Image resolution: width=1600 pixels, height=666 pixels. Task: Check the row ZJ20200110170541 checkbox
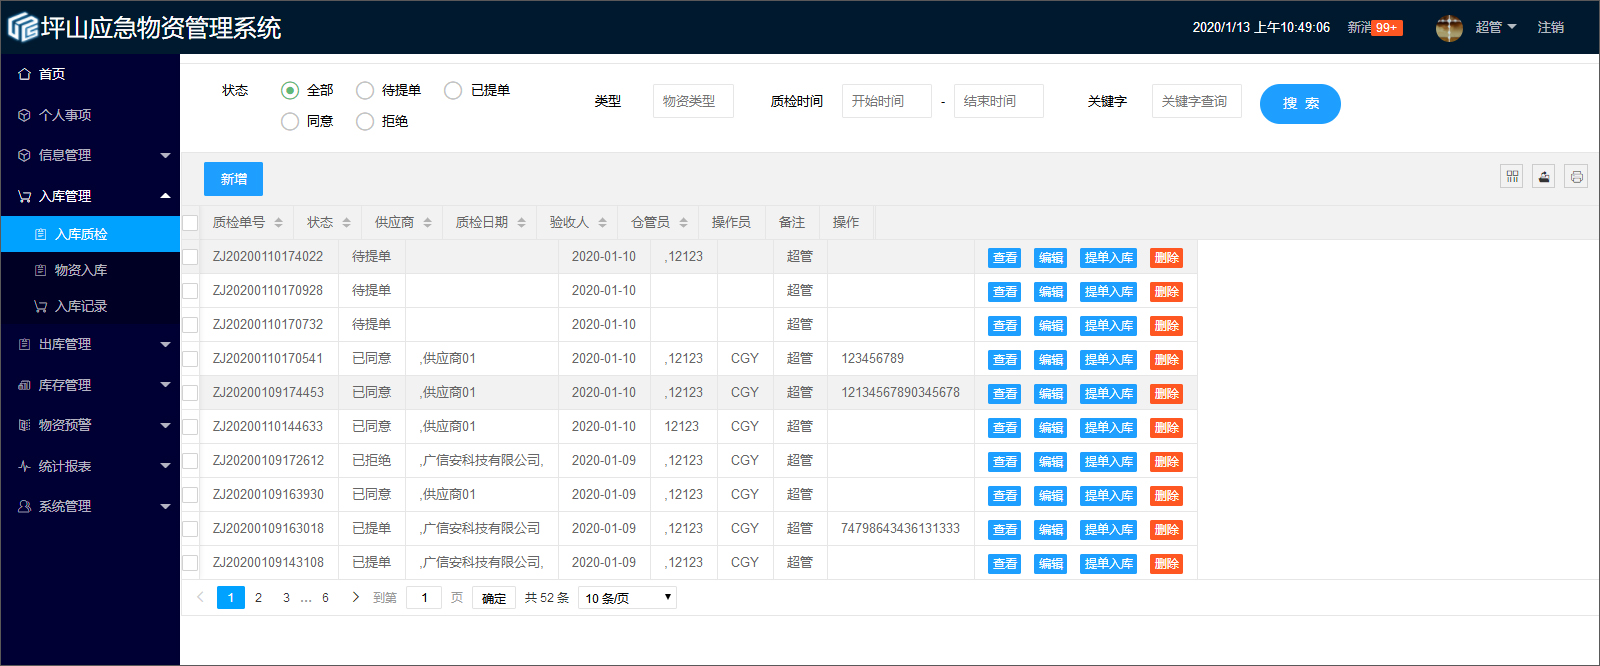pyautogui.click(x=190, y=359)
